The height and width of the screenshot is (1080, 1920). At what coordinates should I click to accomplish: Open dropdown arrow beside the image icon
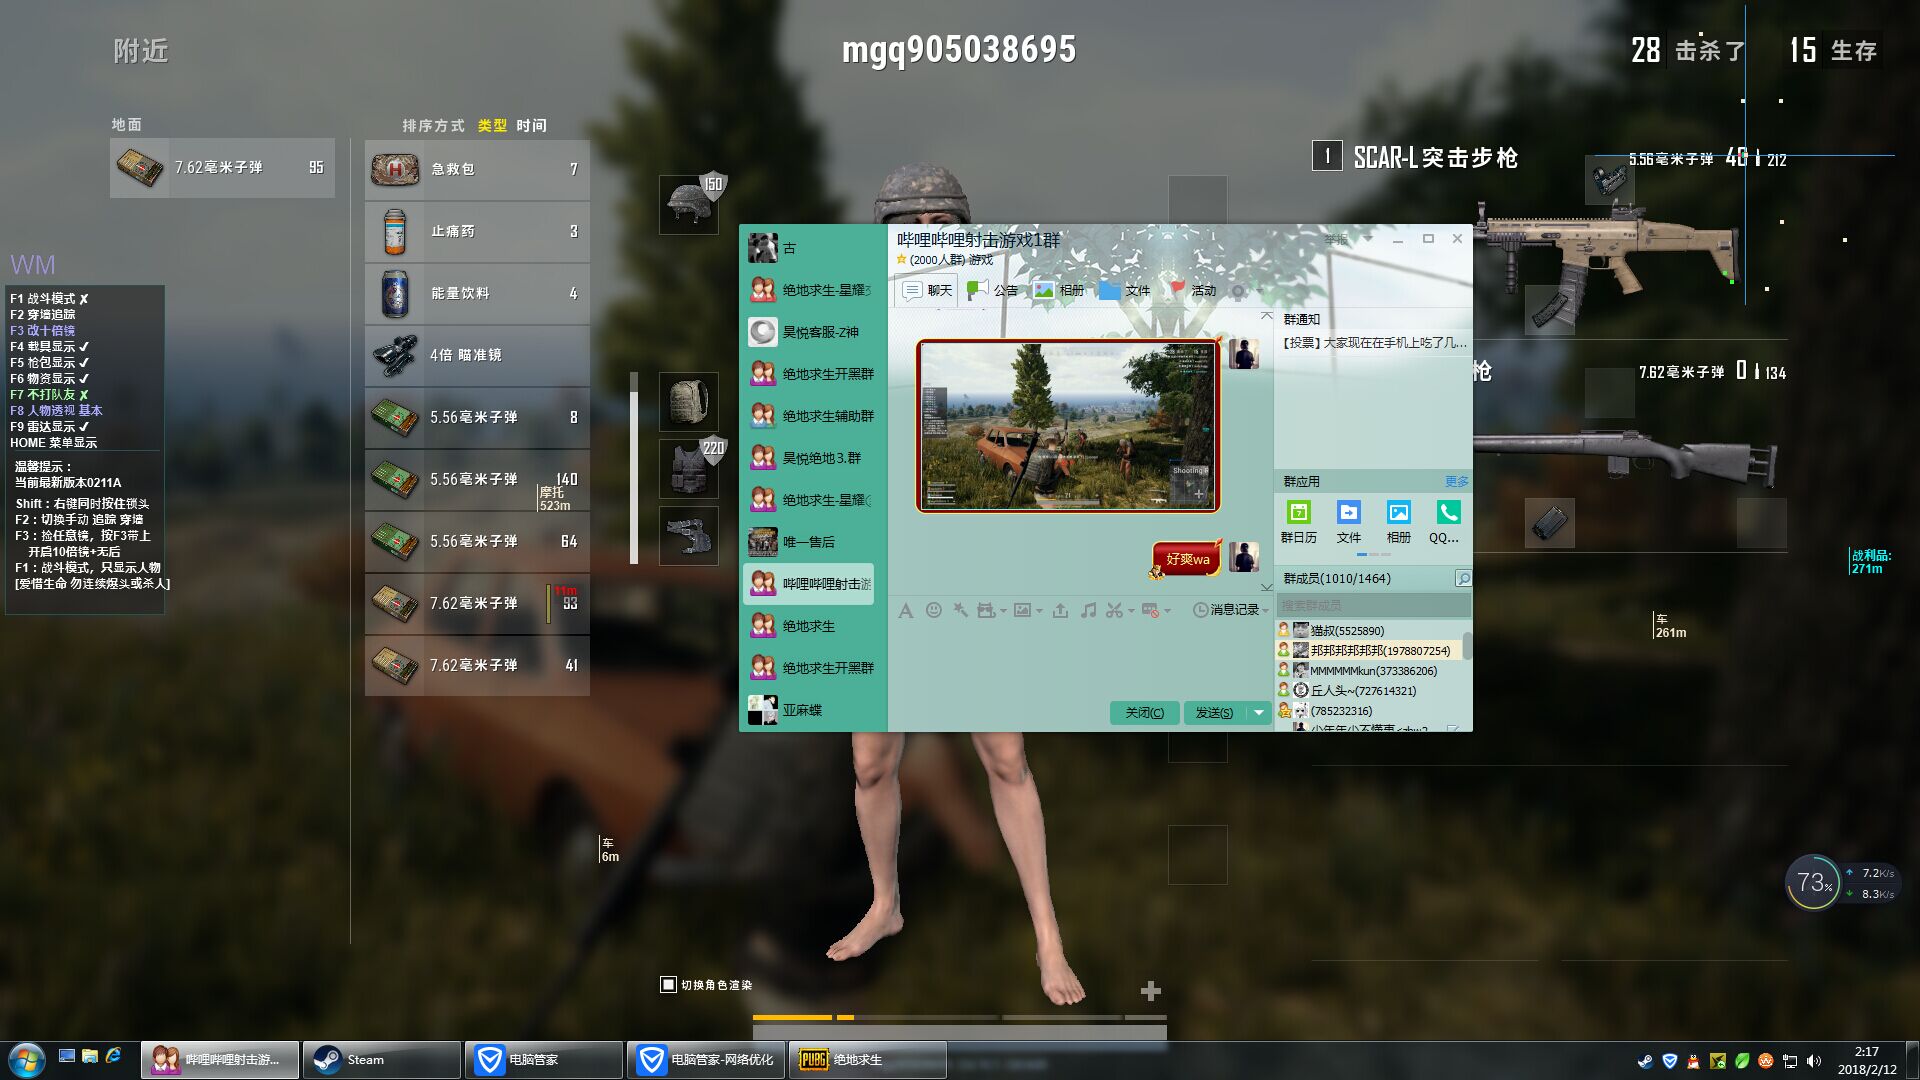coord(1039,610)
